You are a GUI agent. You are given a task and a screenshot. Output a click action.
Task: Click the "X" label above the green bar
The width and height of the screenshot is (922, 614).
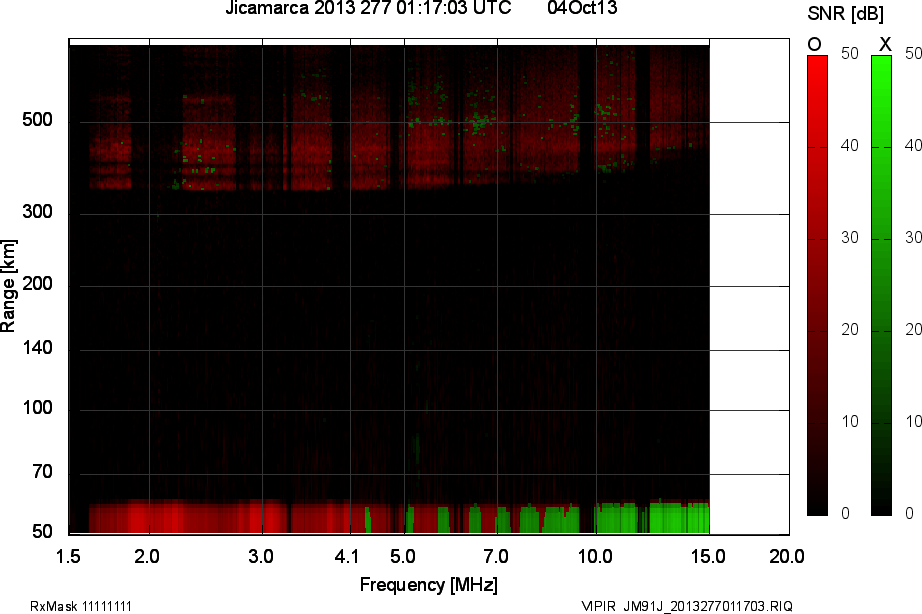[x=884, y=44]
